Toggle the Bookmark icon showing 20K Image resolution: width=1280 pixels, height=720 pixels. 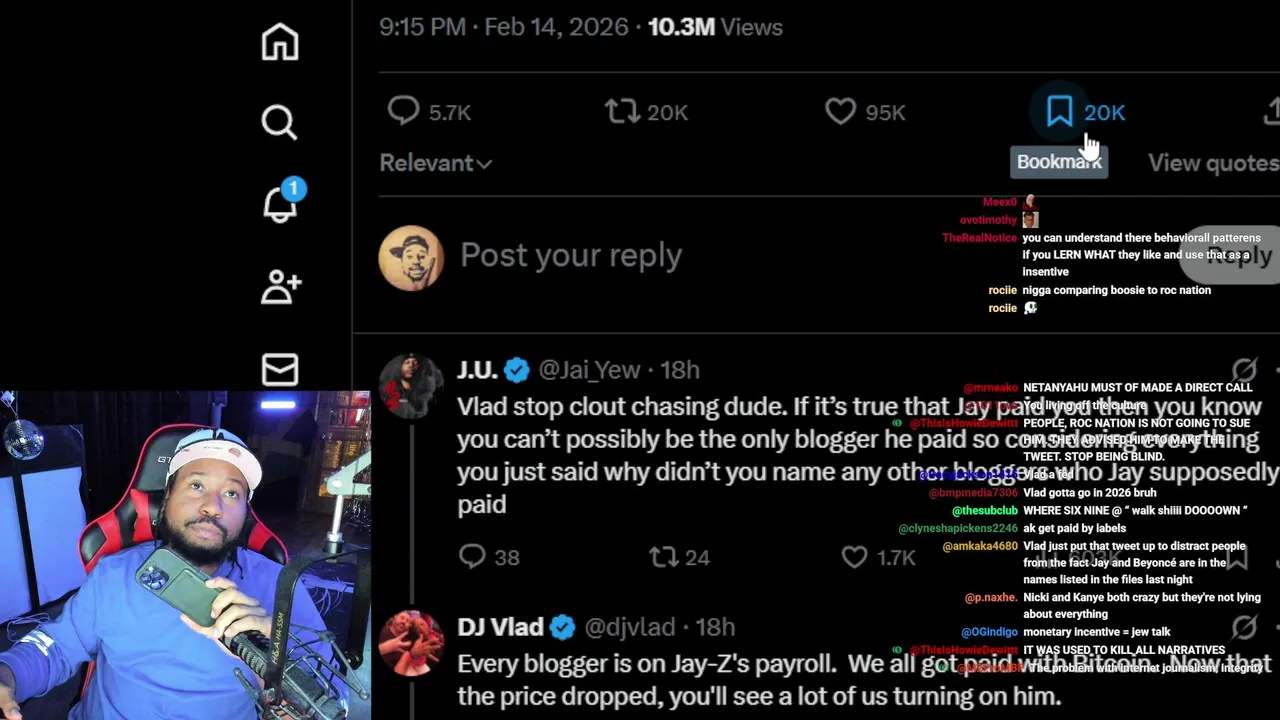(1060, 111)
